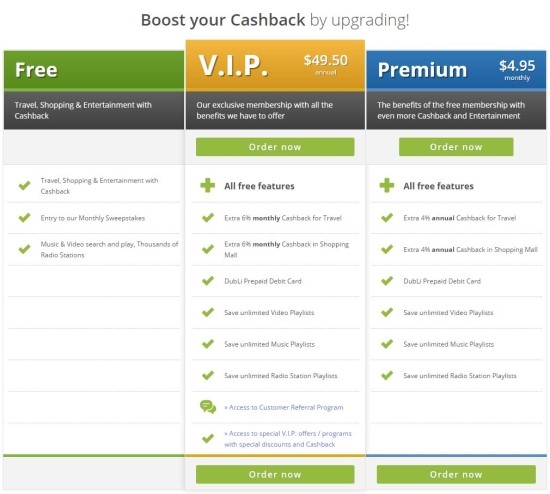Screen dimensions: 550x494
Task: Click checkmark beside special V.I.P. offers link
Action: [x=208, y=438]
